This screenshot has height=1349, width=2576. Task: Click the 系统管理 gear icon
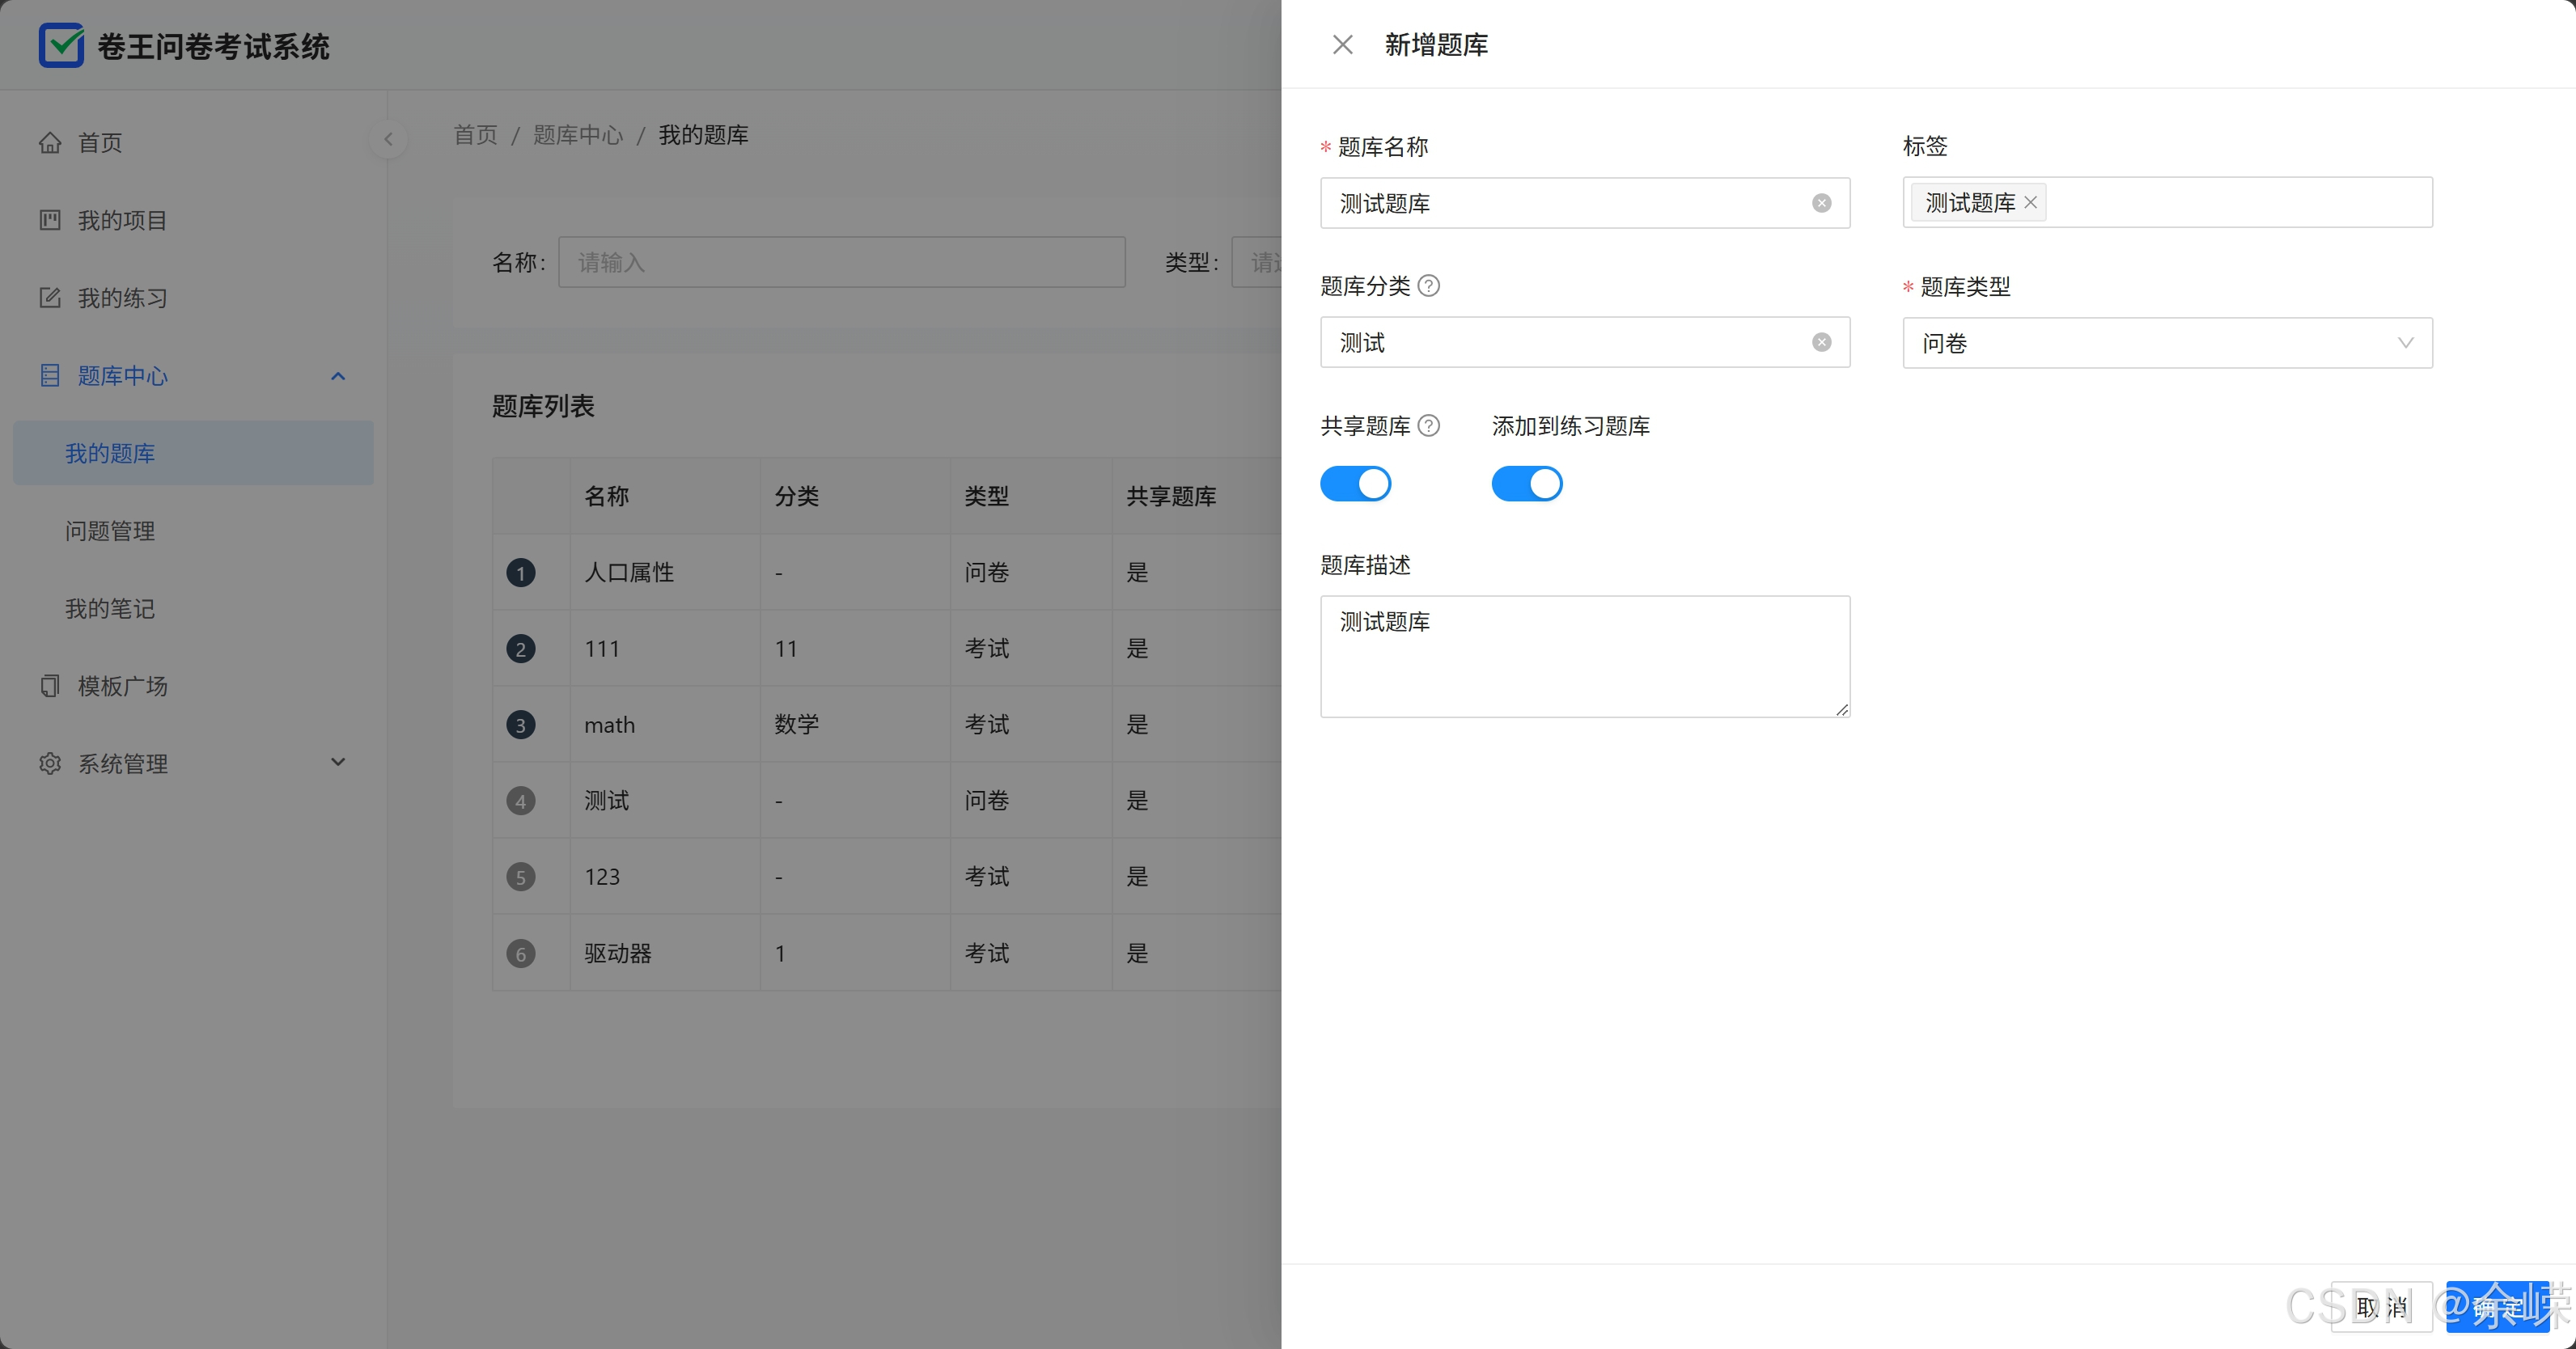coord(50,763)
